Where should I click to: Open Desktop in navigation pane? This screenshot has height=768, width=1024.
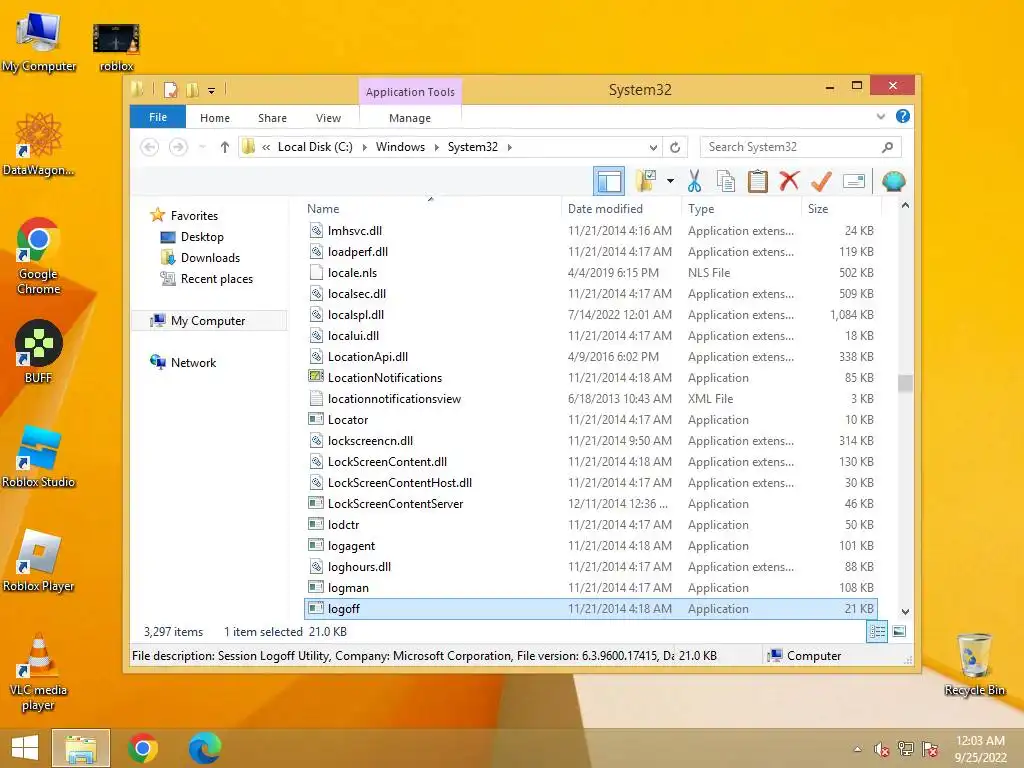pyautogui.click(x=202, y=236)
